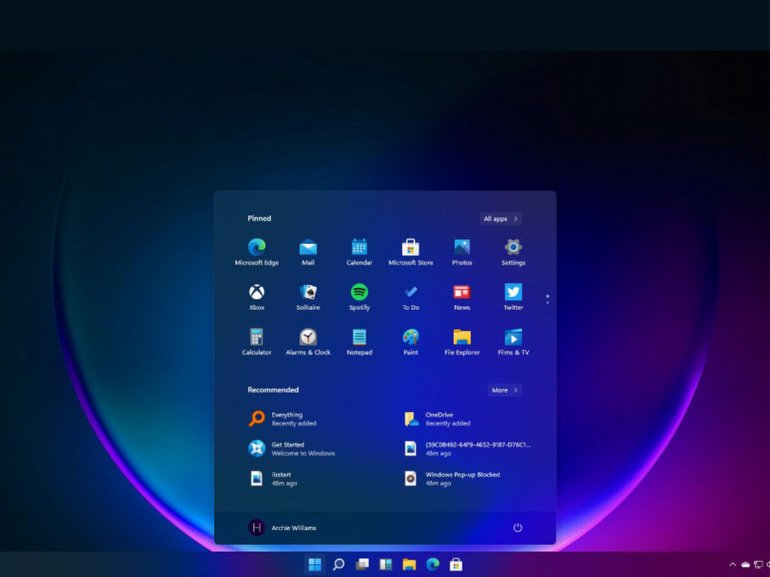Open File Explorer on the taskbar
The height and width of the screenshot is (577, 770).
(x=409, y=564)
